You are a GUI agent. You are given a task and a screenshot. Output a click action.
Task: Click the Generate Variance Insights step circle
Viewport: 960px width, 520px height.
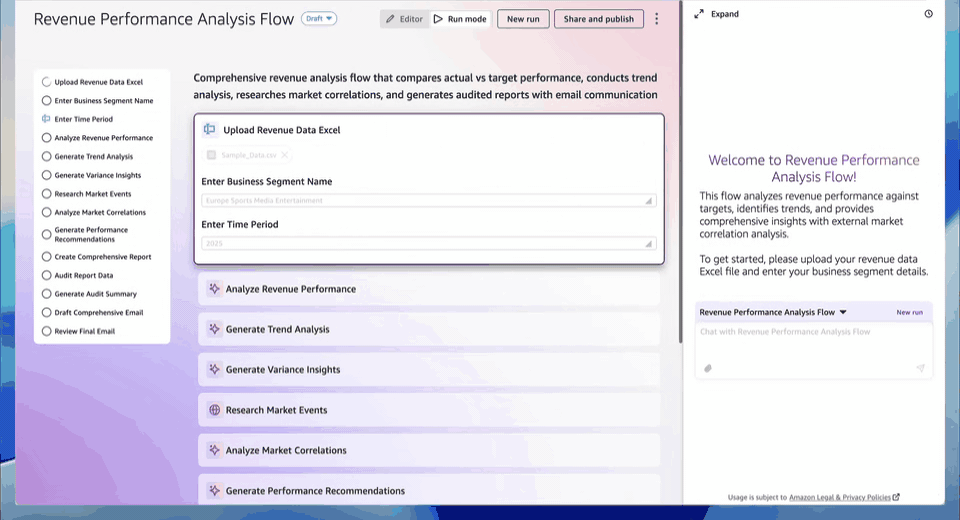46,175
